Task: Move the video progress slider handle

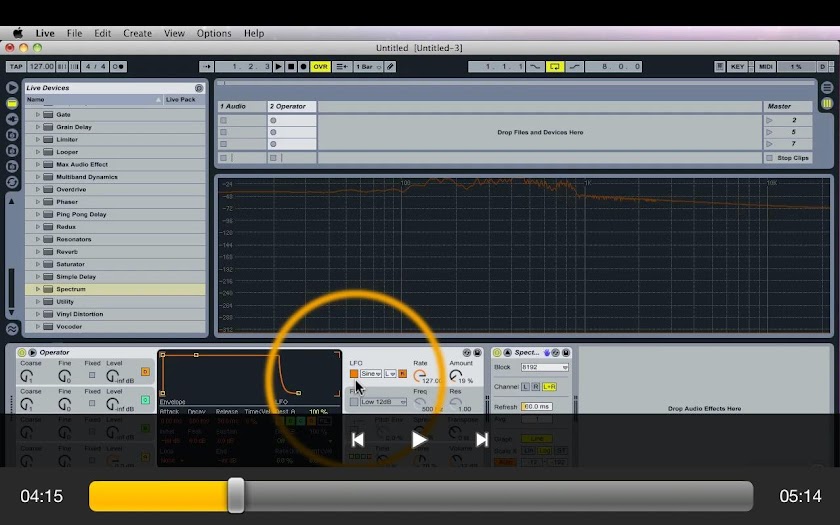Action: click(x=236, y=496)
